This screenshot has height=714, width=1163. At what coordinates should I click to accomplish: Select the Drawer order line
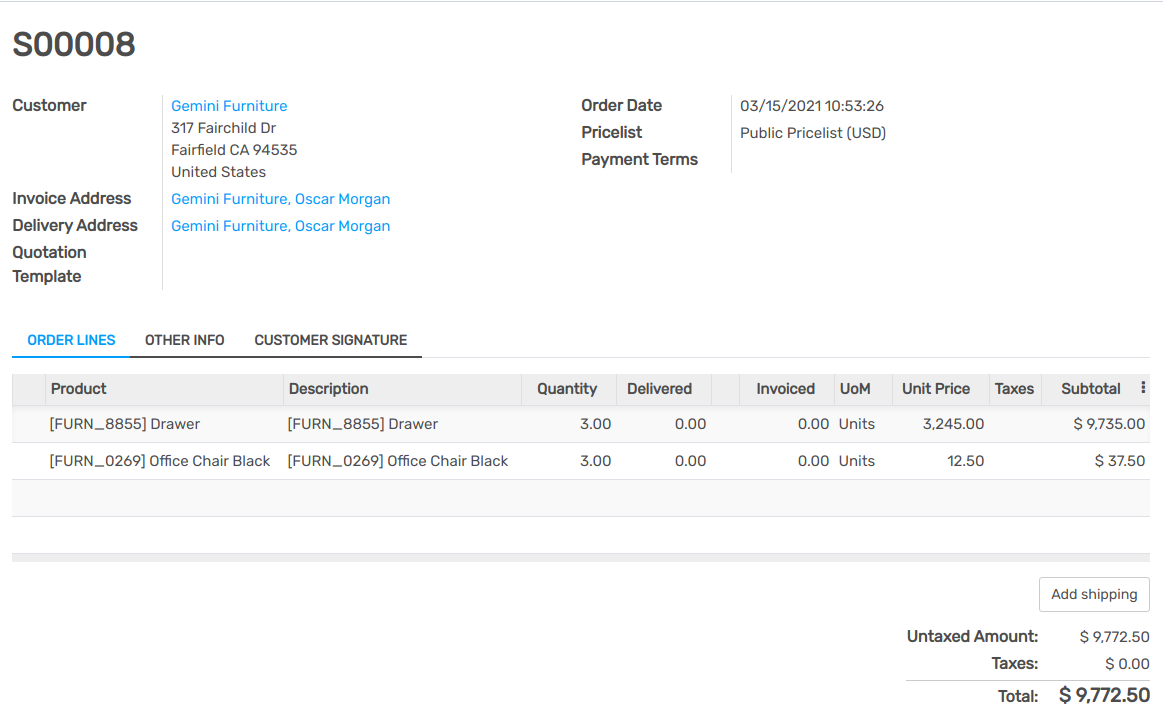[x=125, y=424]
